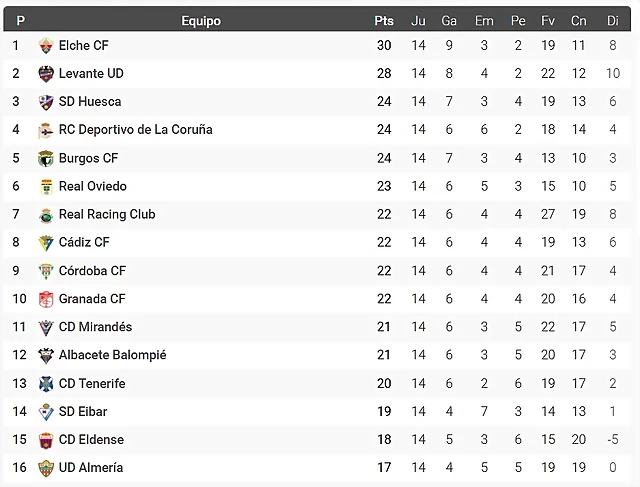Screen dimensions: 640x487
Task: Select the Di column header
Action: click(613, 21)
